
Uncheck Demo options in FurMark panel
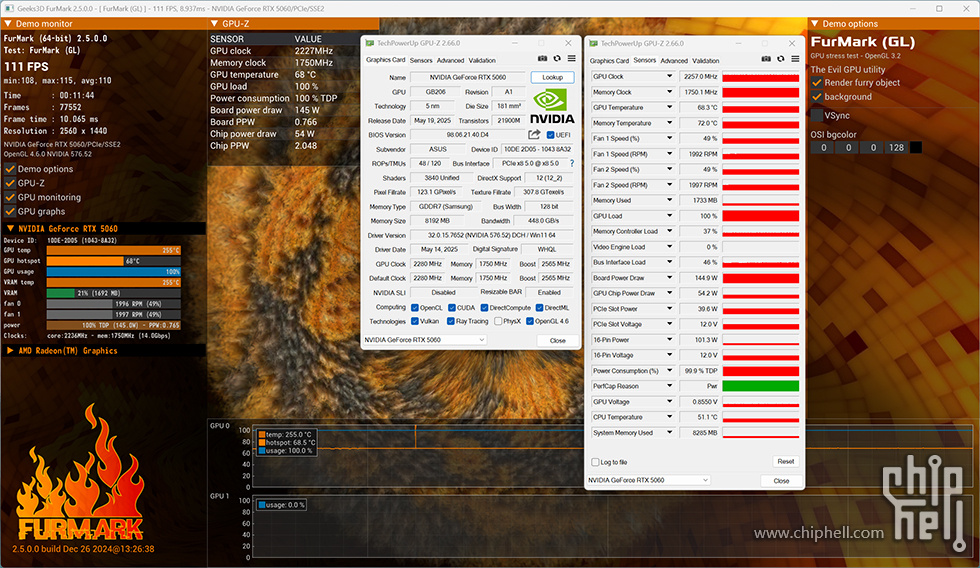pos(10,169)
